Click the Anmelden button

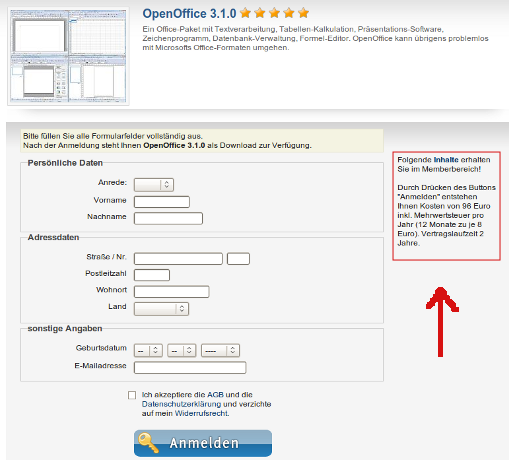(x=203, y=443)
